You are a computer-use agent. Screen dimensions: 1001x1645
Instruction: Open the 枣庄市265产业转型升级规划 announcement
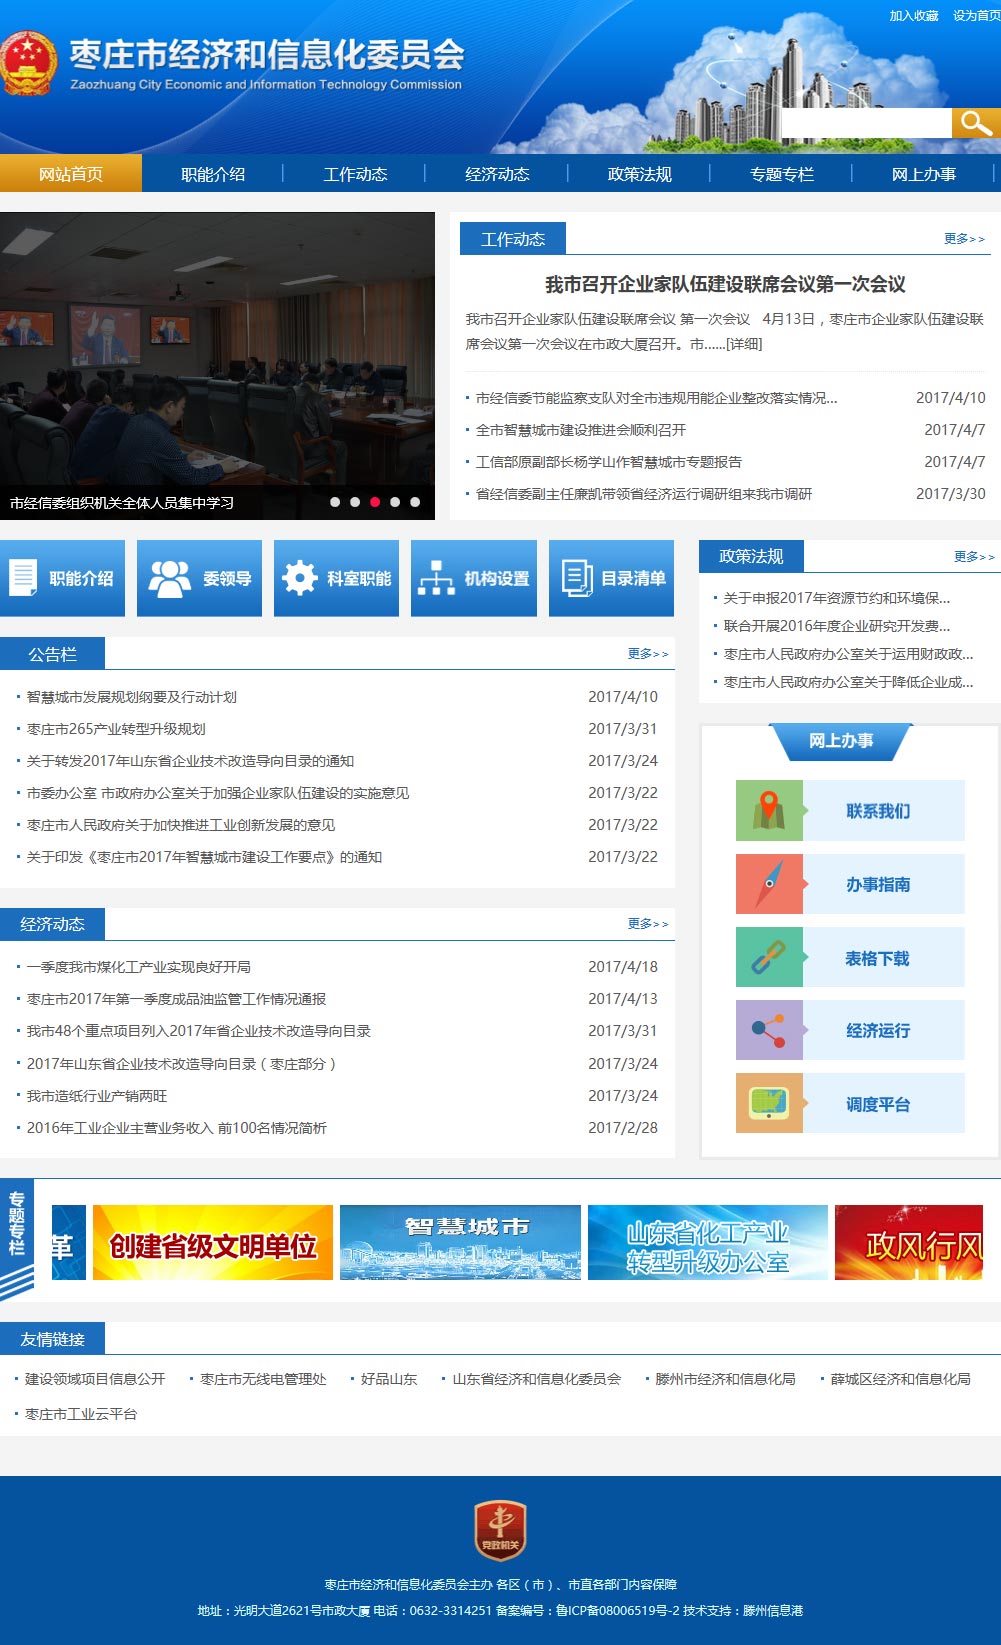pos(116,729)
